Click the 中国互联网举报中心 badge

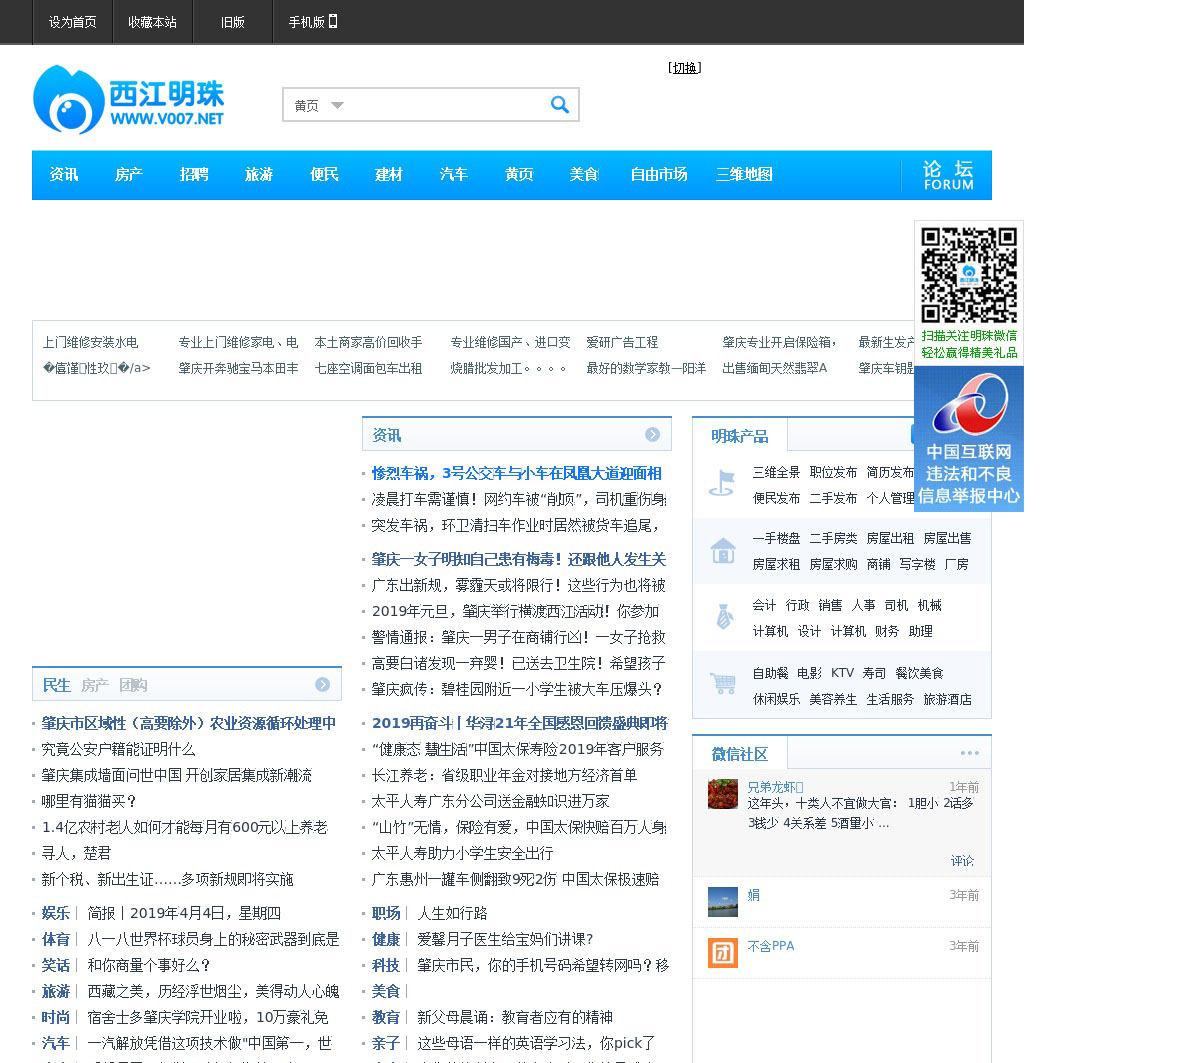coord(968,439)
